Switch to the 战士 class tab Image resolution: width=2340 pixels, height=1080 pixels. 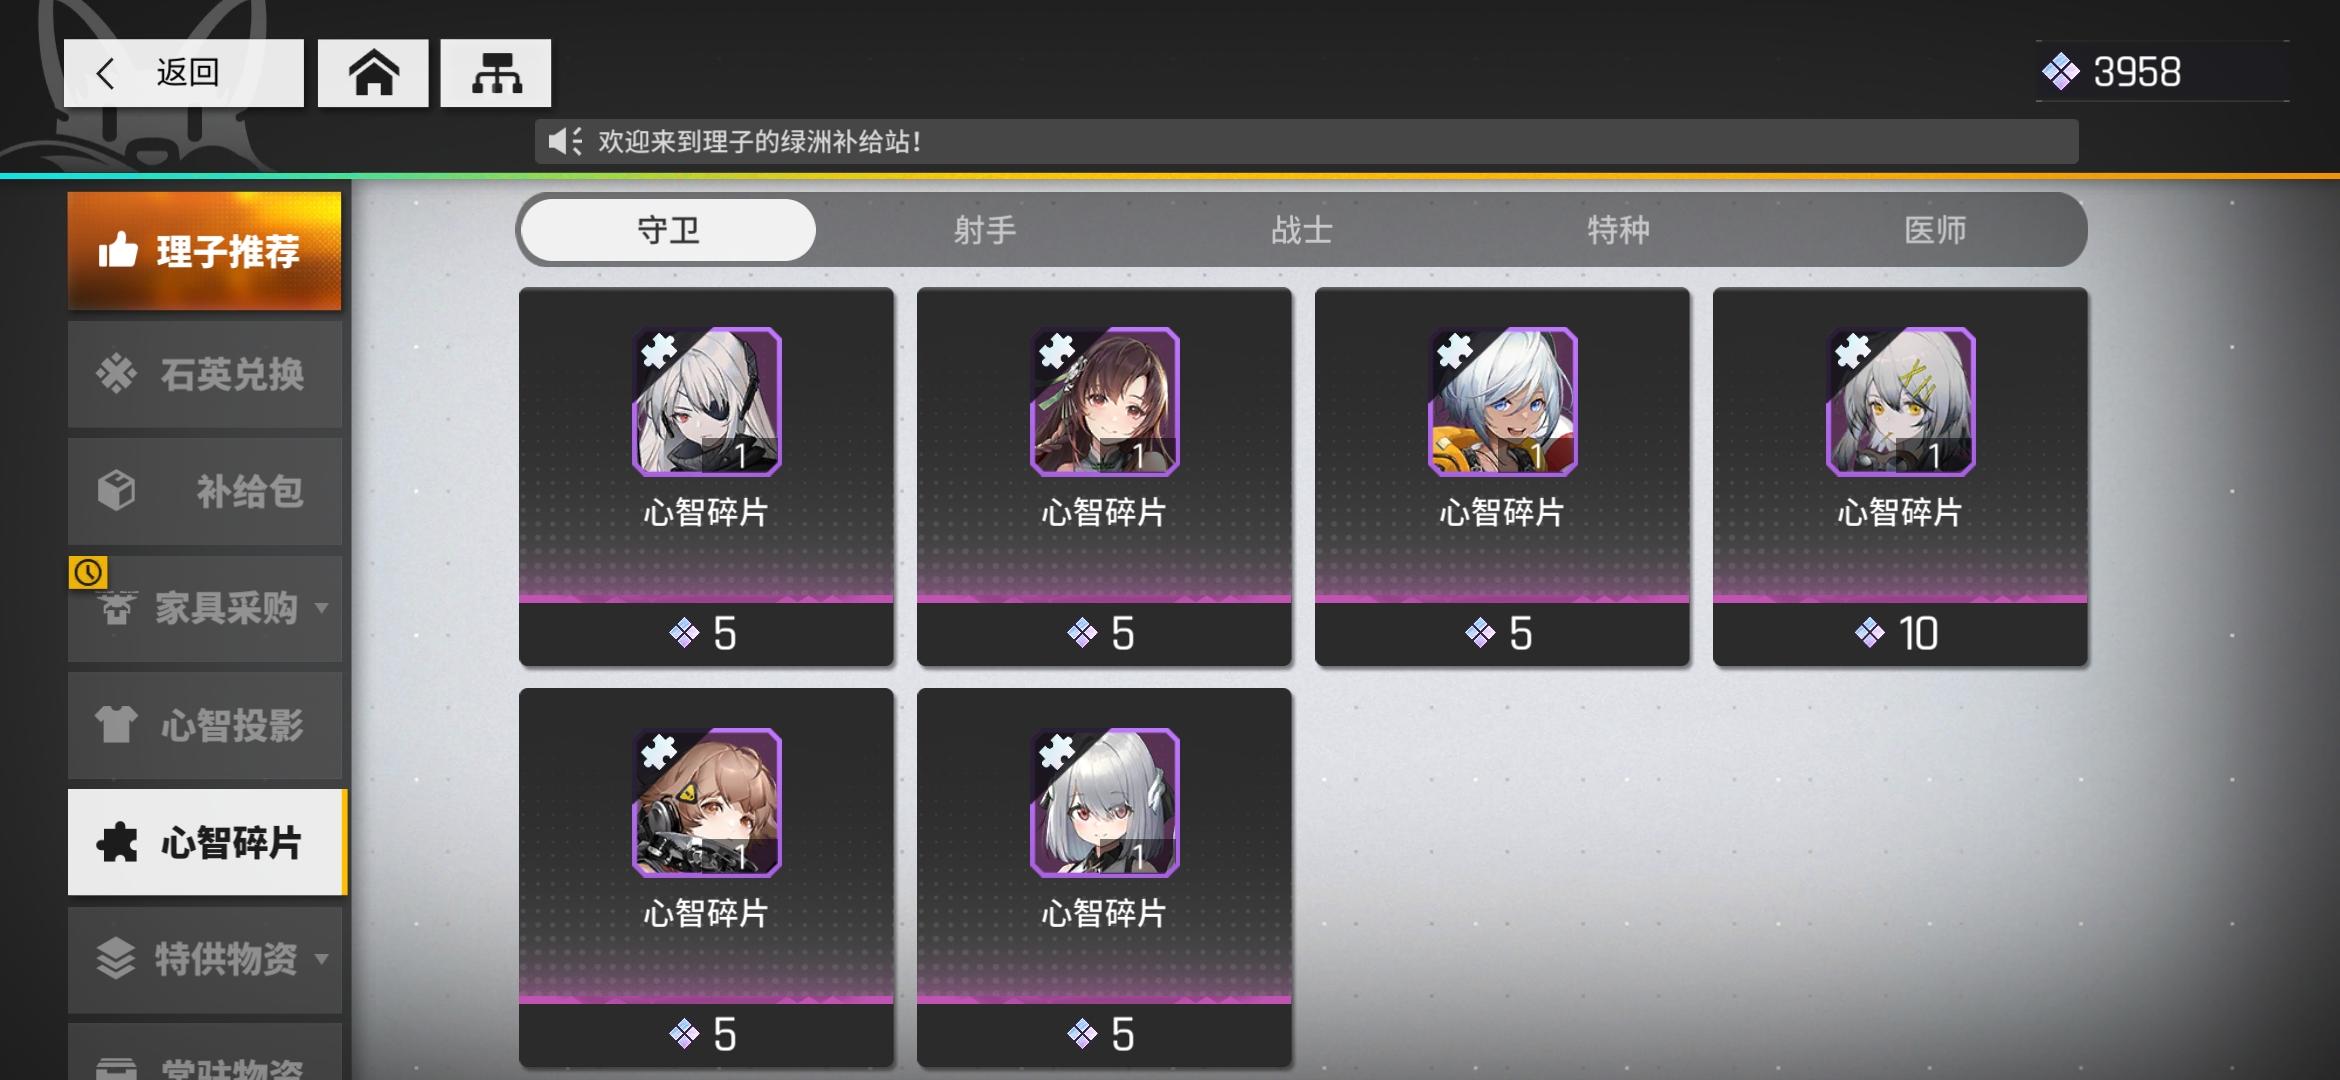pos(1301,230)
